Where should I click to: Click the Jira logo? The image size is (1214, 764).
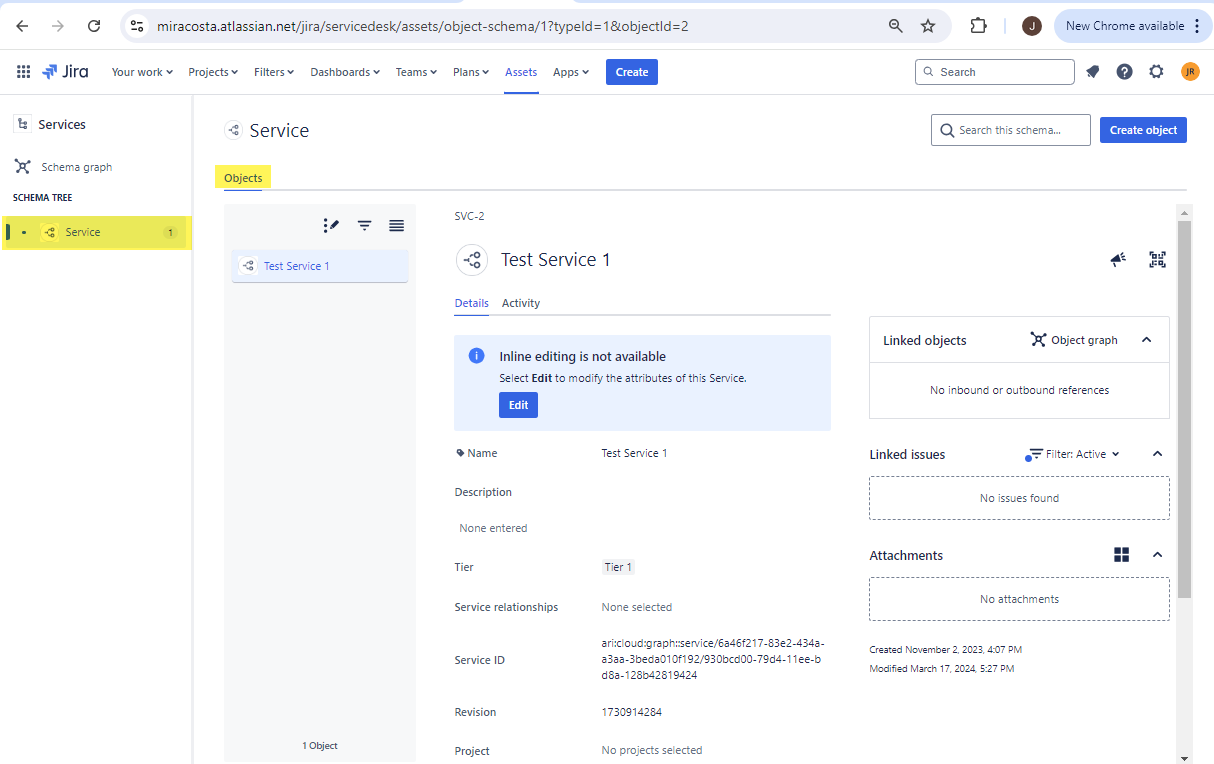click(65, 72)
